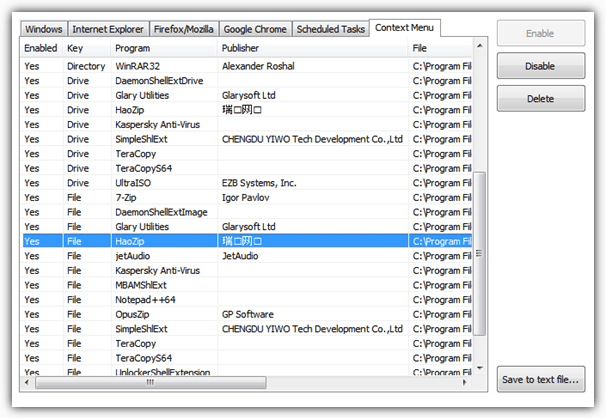Viewport: 606px width, 418px height.
Task: Select SimpleShlExt in the File row
Action: point(247,329)
